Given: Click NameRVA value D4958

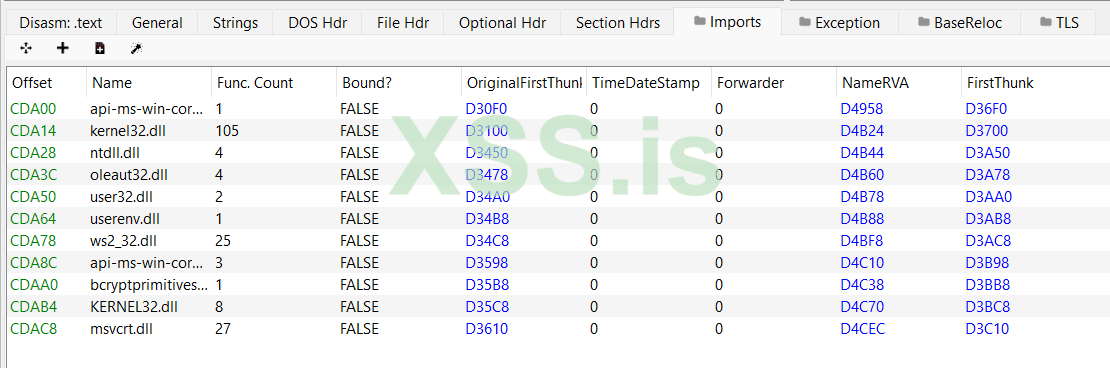Looking at the screenshot, I should click(862, 108).
